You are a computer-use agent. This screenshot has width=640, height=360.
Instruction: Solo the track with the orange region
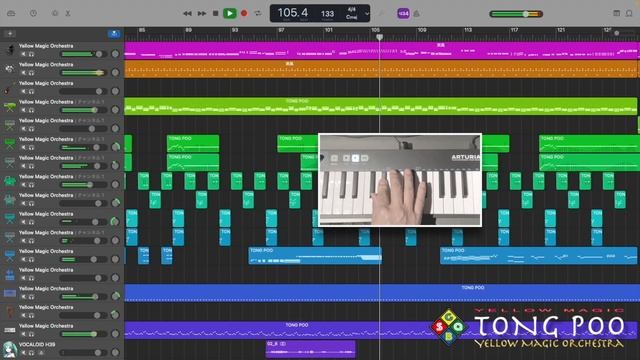(x=31, y=73)
